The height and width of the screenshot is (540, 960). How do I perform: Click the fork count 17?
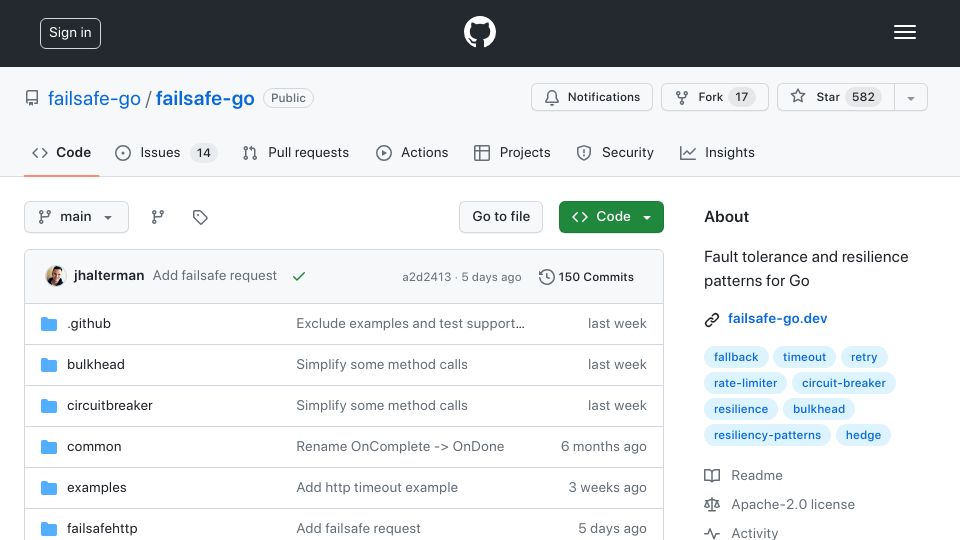(x=741, y=97)
